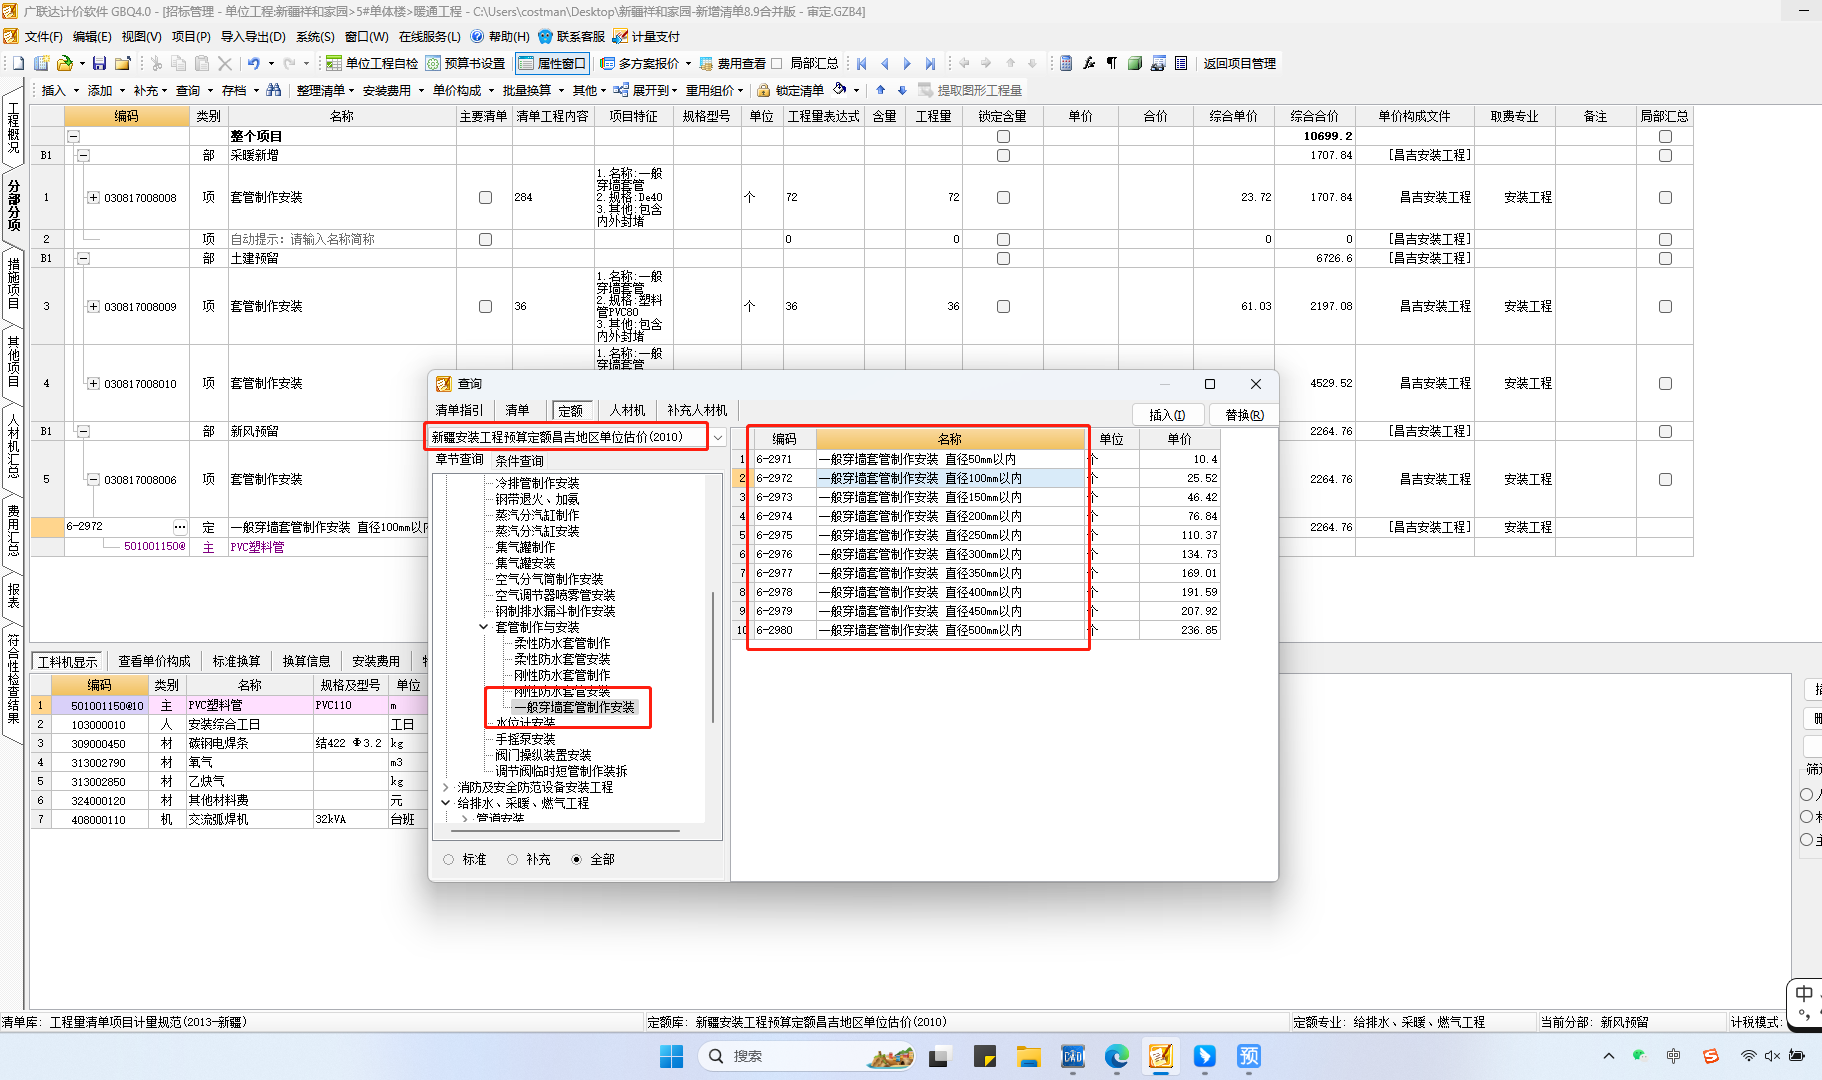Screen dimensions: 1822x1080
Task: Open File Explorer from taskbar
Action: (1028, 1056)
